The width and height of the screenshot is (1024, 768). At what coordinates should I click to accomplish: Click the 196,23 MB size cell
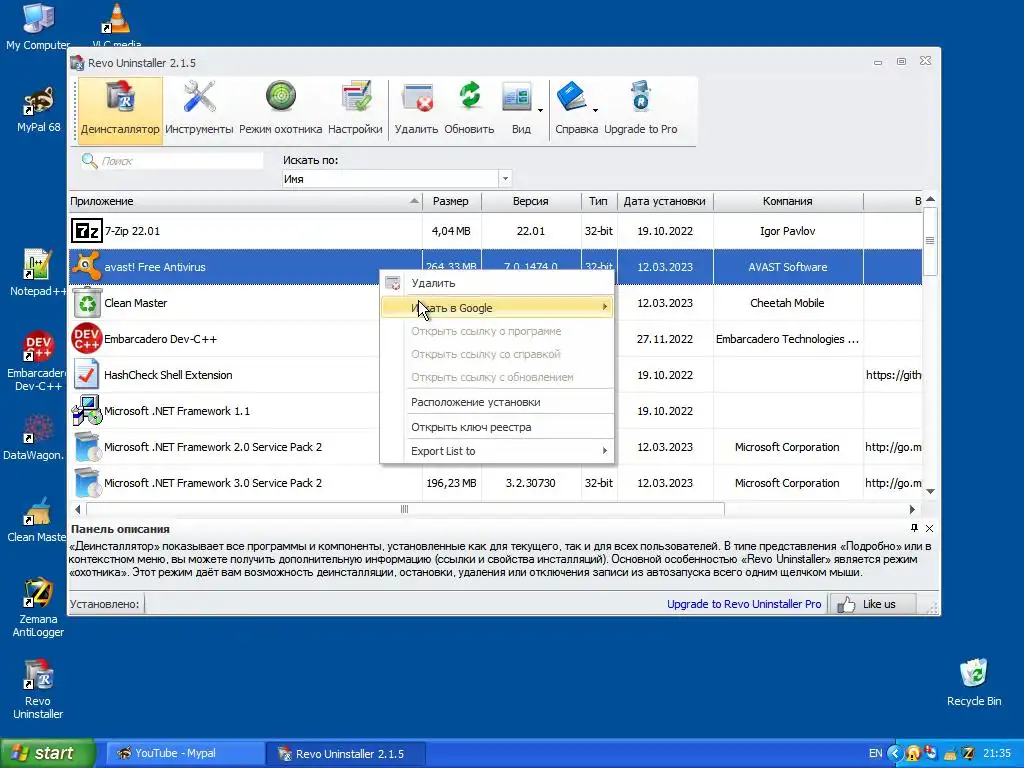[451, 483]
